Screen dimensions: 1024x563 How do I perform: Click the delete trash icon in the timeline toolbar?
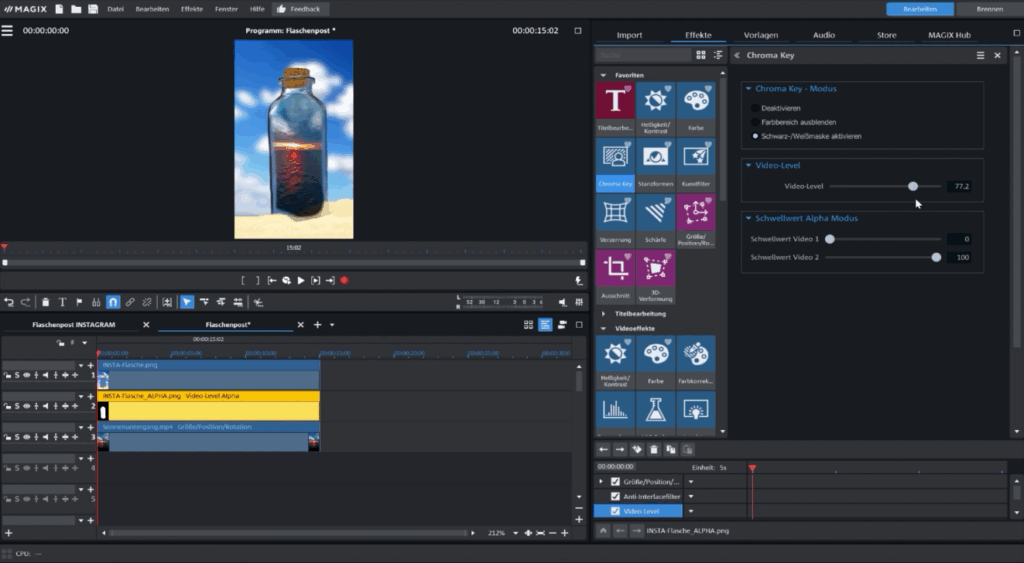tap(45, 301)
